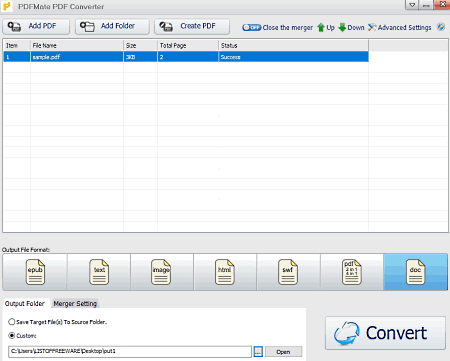Open the title bar dropdown arrow menu
This screenshot has width=450, height=361.
point(412,5)
